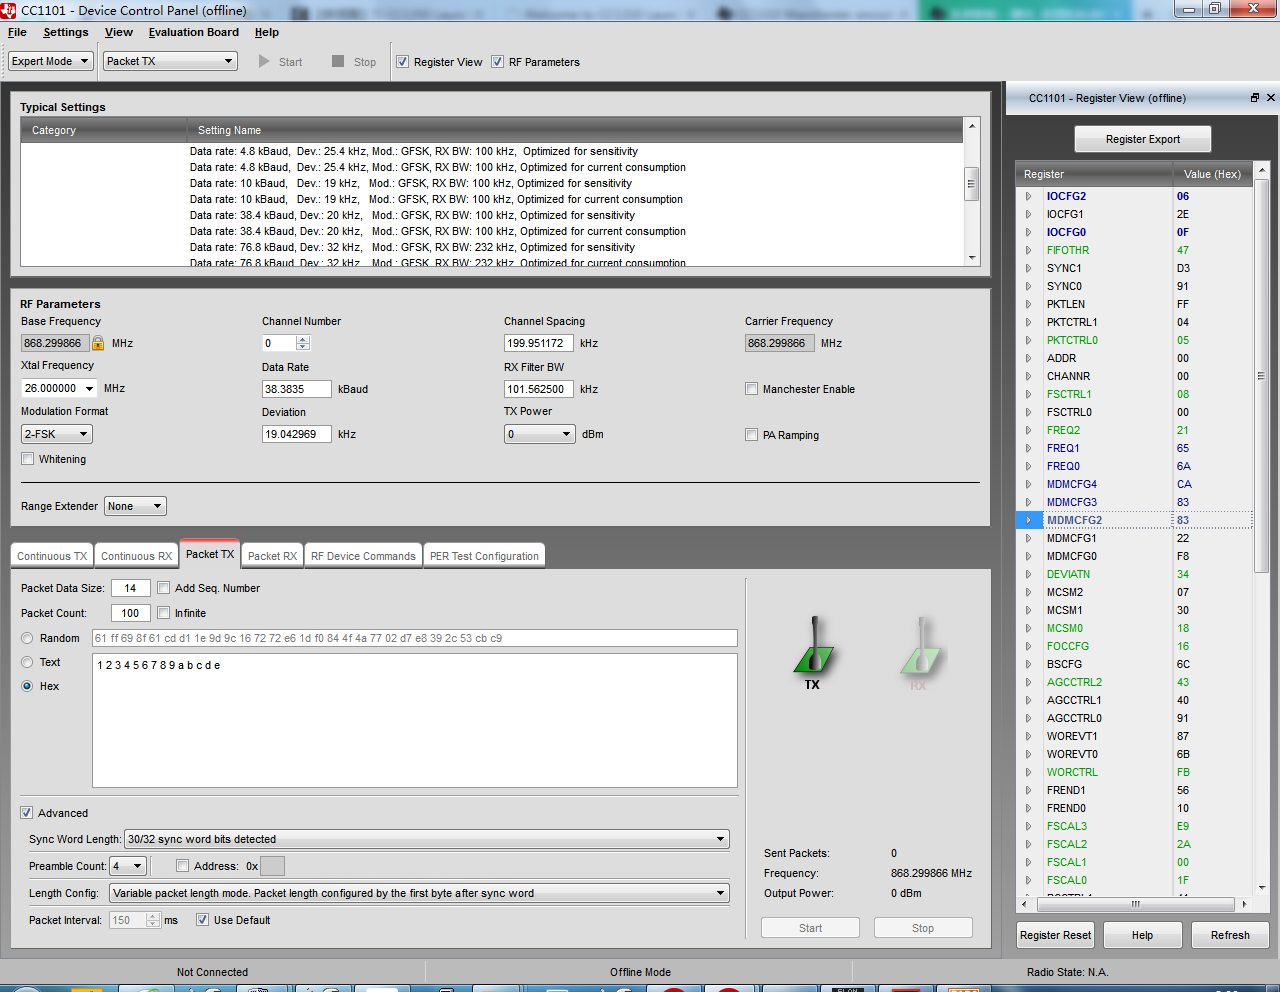Open the Length Config dropdown
This screenshot has width=1280, height=992.
(420, 893)
